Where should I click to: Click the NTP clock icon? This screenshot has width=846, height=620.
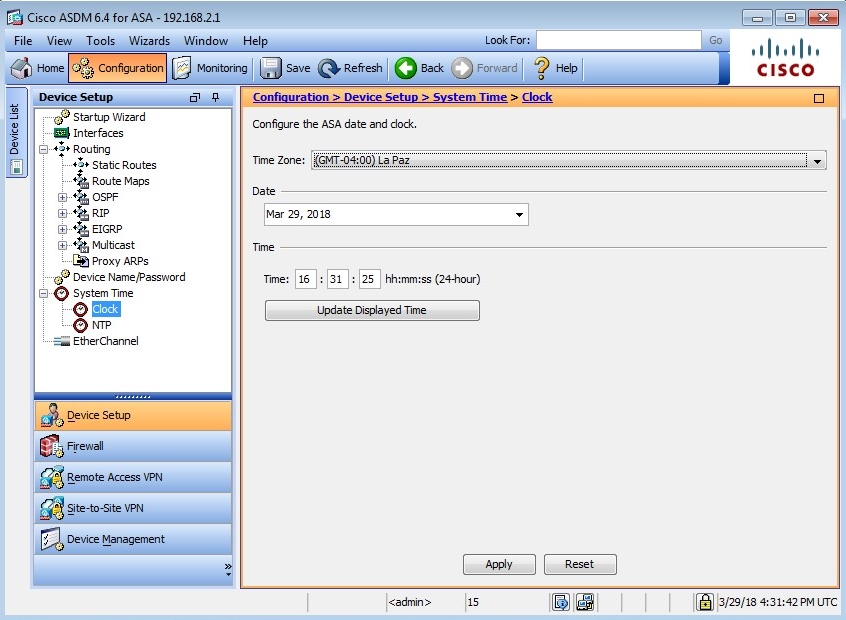(x=80, y=325)
